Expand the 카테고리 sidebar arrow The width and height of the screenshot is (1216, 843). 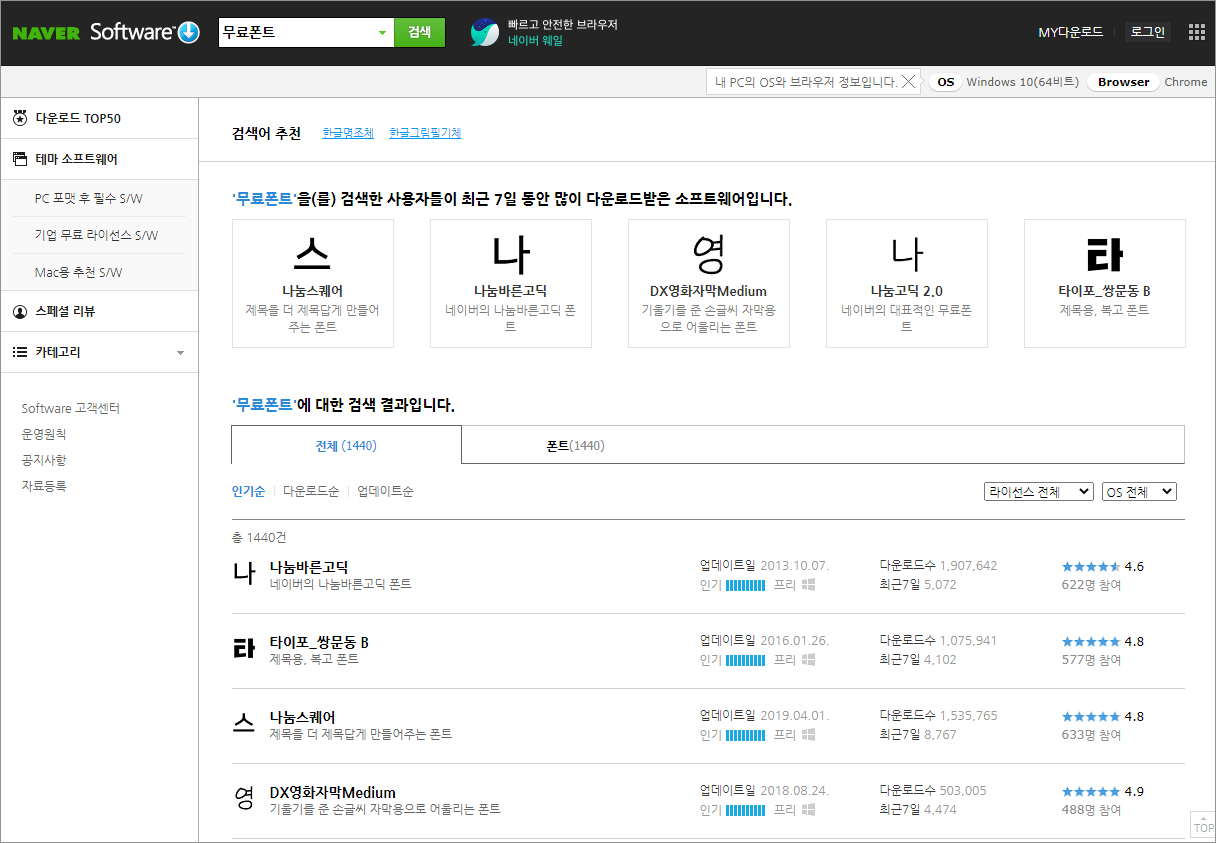(x=180, y=353)
